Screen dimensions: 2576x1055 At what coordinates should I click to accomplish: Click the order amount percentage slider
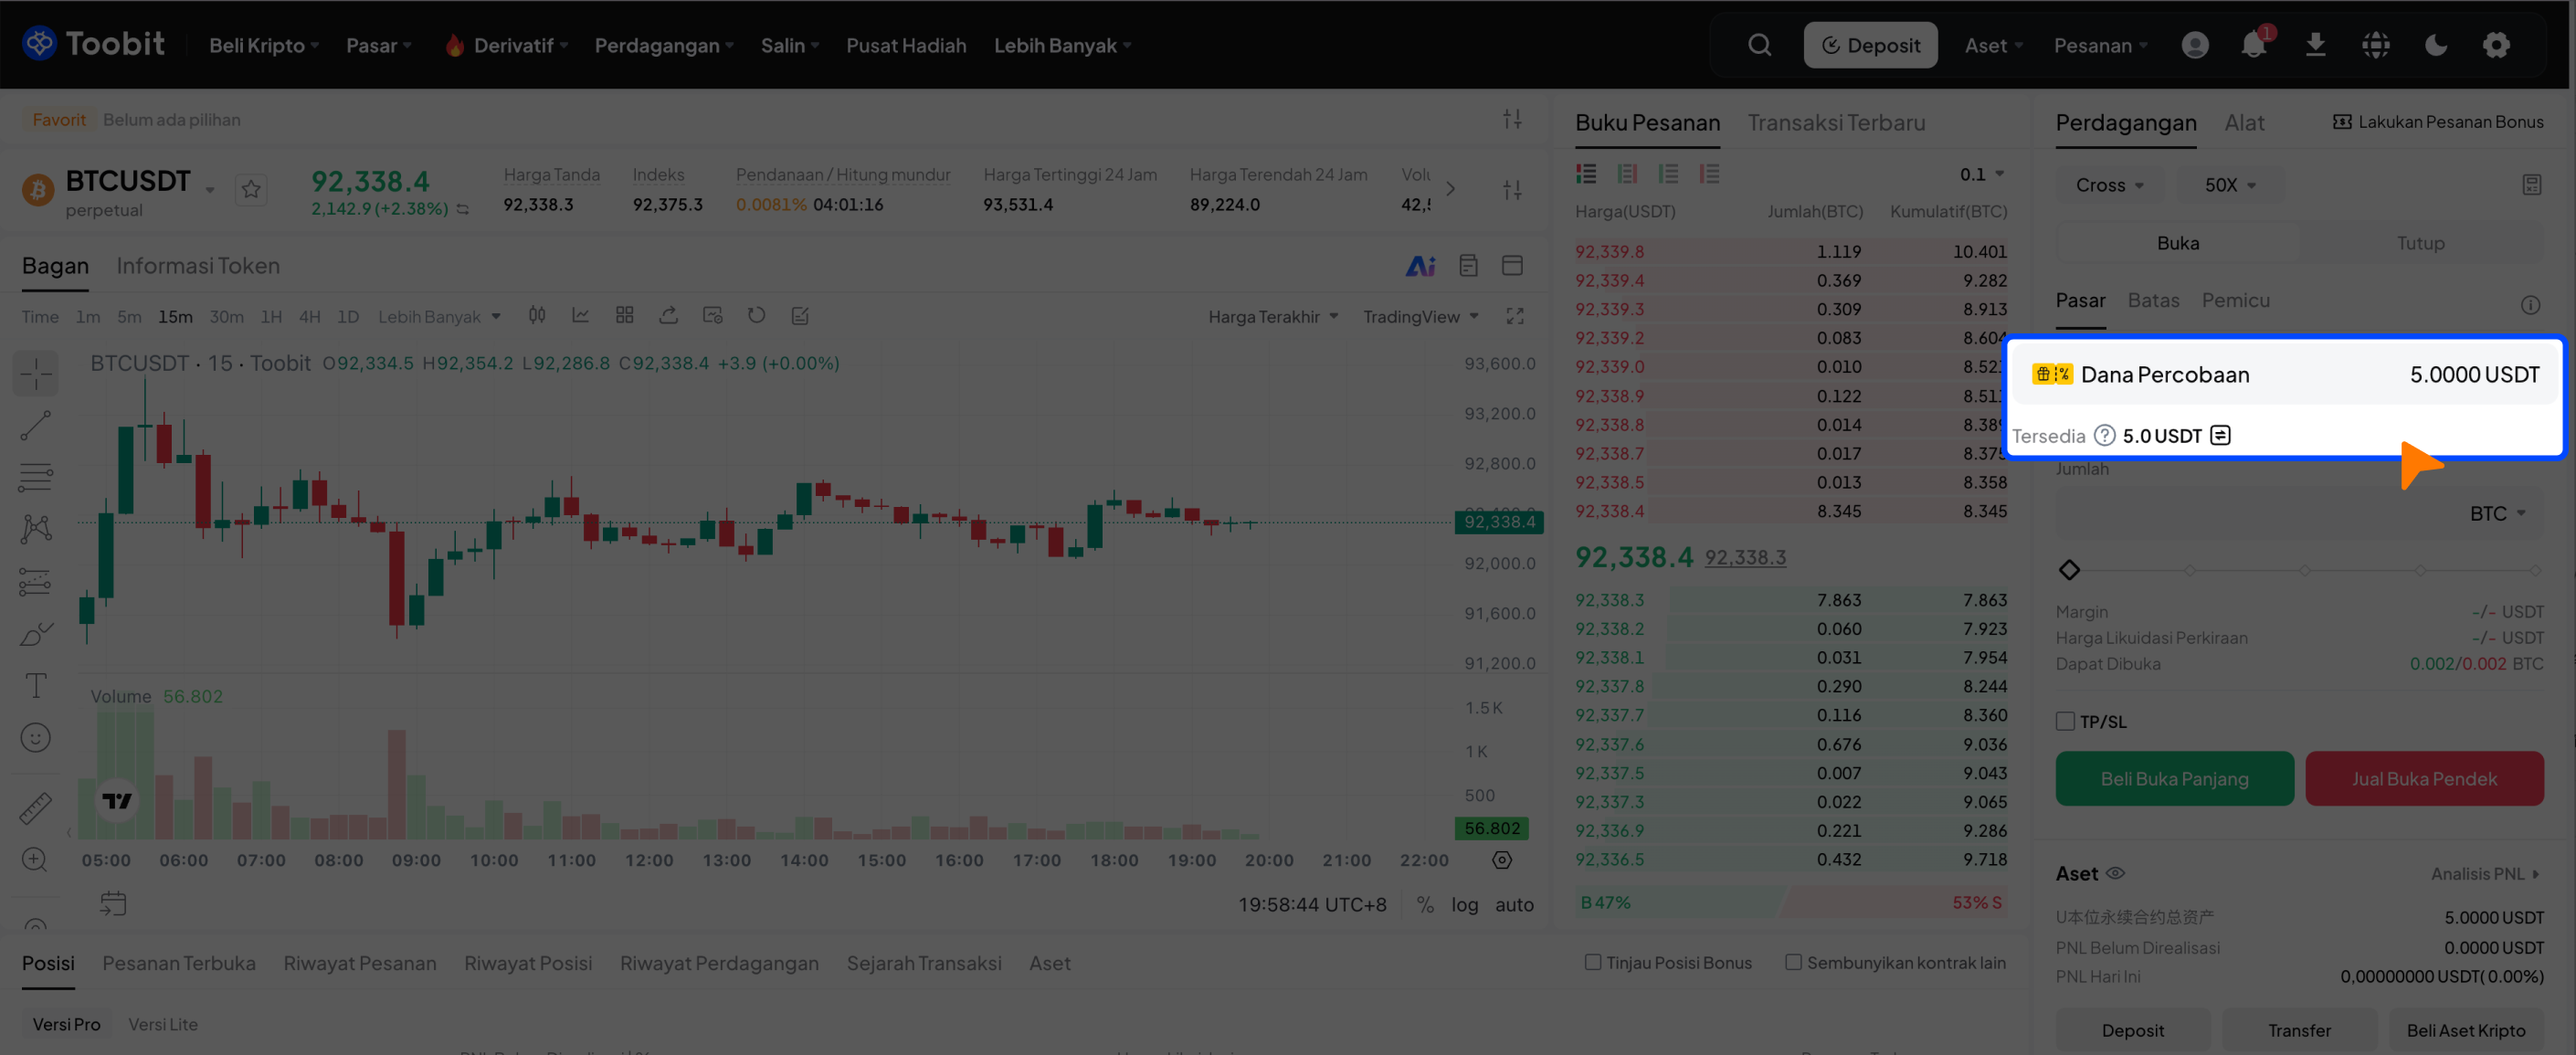(2302, 570)
